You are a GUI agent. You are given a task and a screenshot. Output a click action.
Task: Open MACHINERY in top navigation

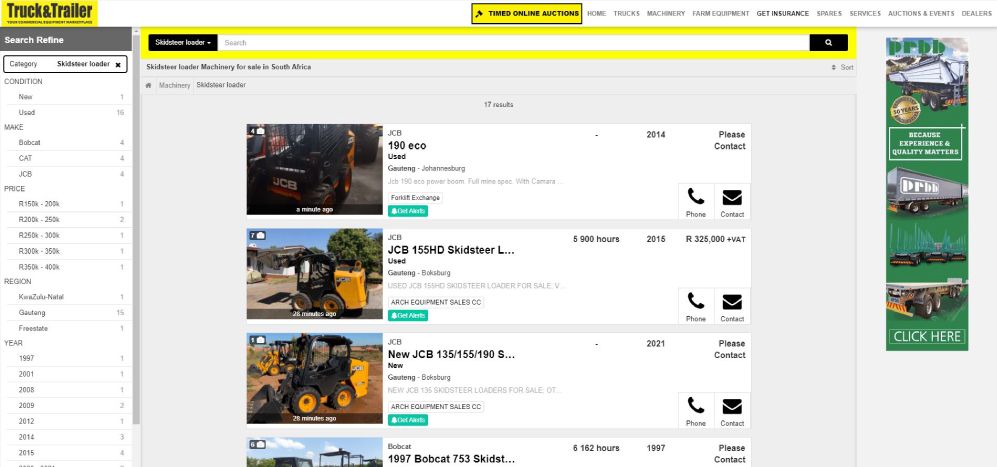666,13
